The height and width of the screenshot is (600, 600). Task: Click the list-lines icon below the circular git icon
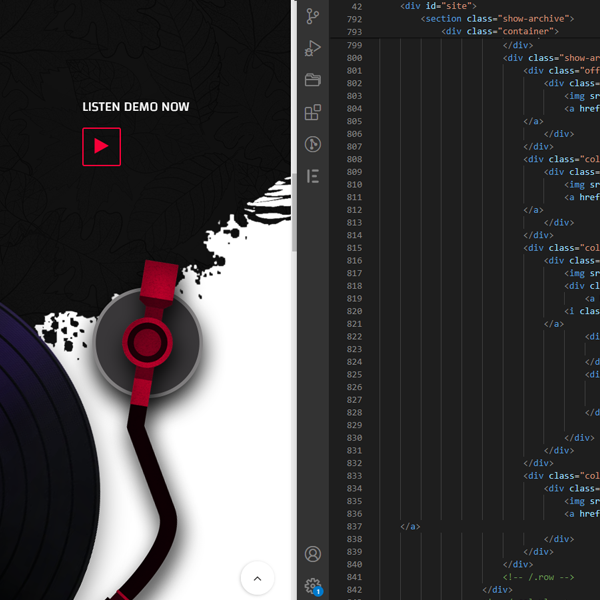click(313, 176)
